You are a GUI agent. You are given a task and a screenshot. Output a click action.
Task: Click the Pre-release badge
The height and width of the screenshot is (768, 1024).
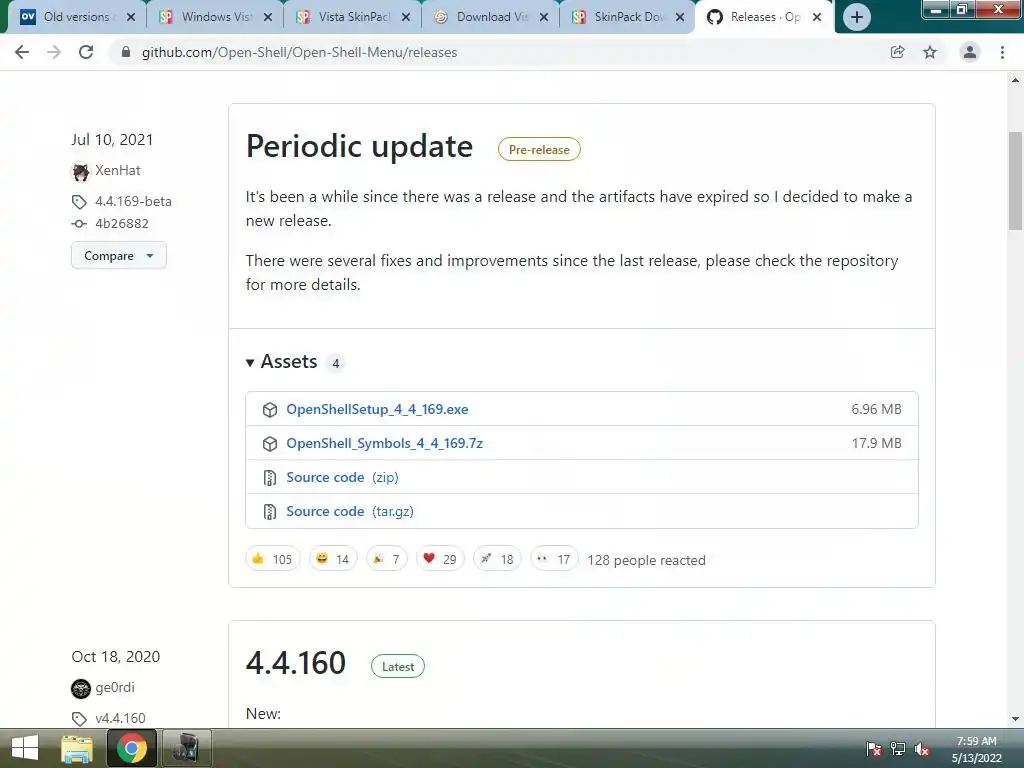[539, 150]
